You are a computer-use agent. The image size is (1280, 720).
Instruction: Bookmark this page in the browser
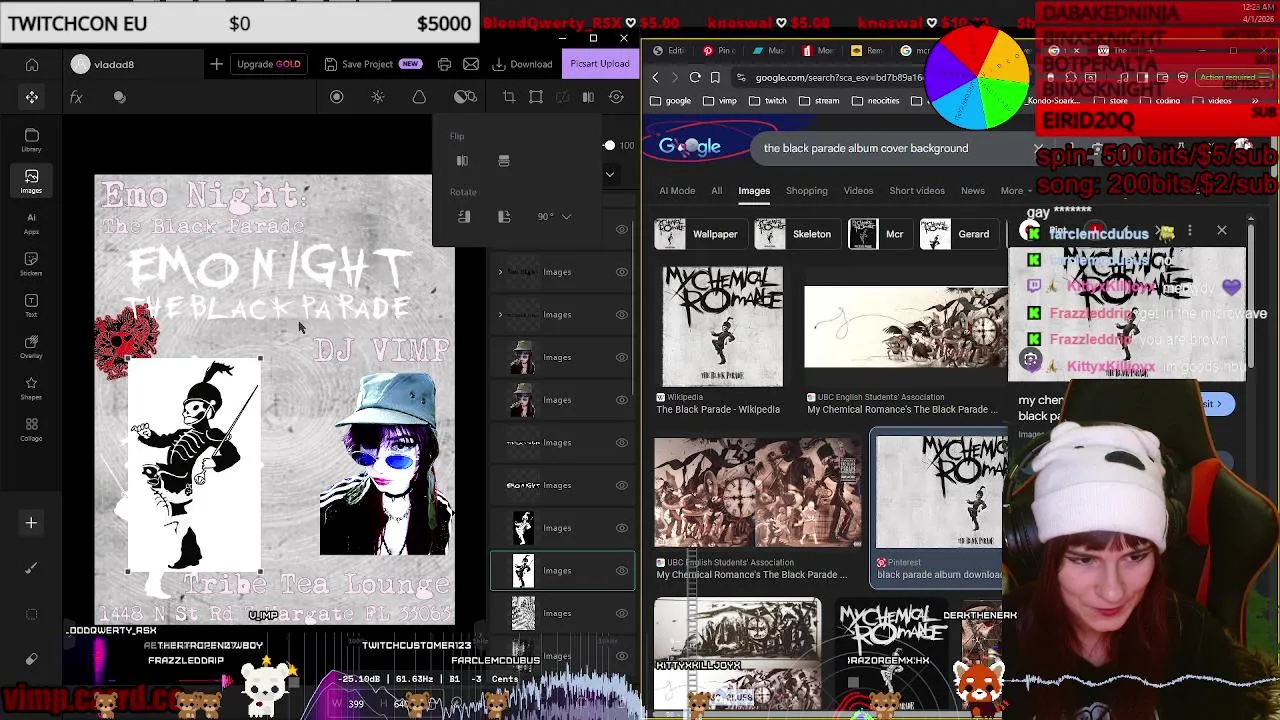(715, 77)
